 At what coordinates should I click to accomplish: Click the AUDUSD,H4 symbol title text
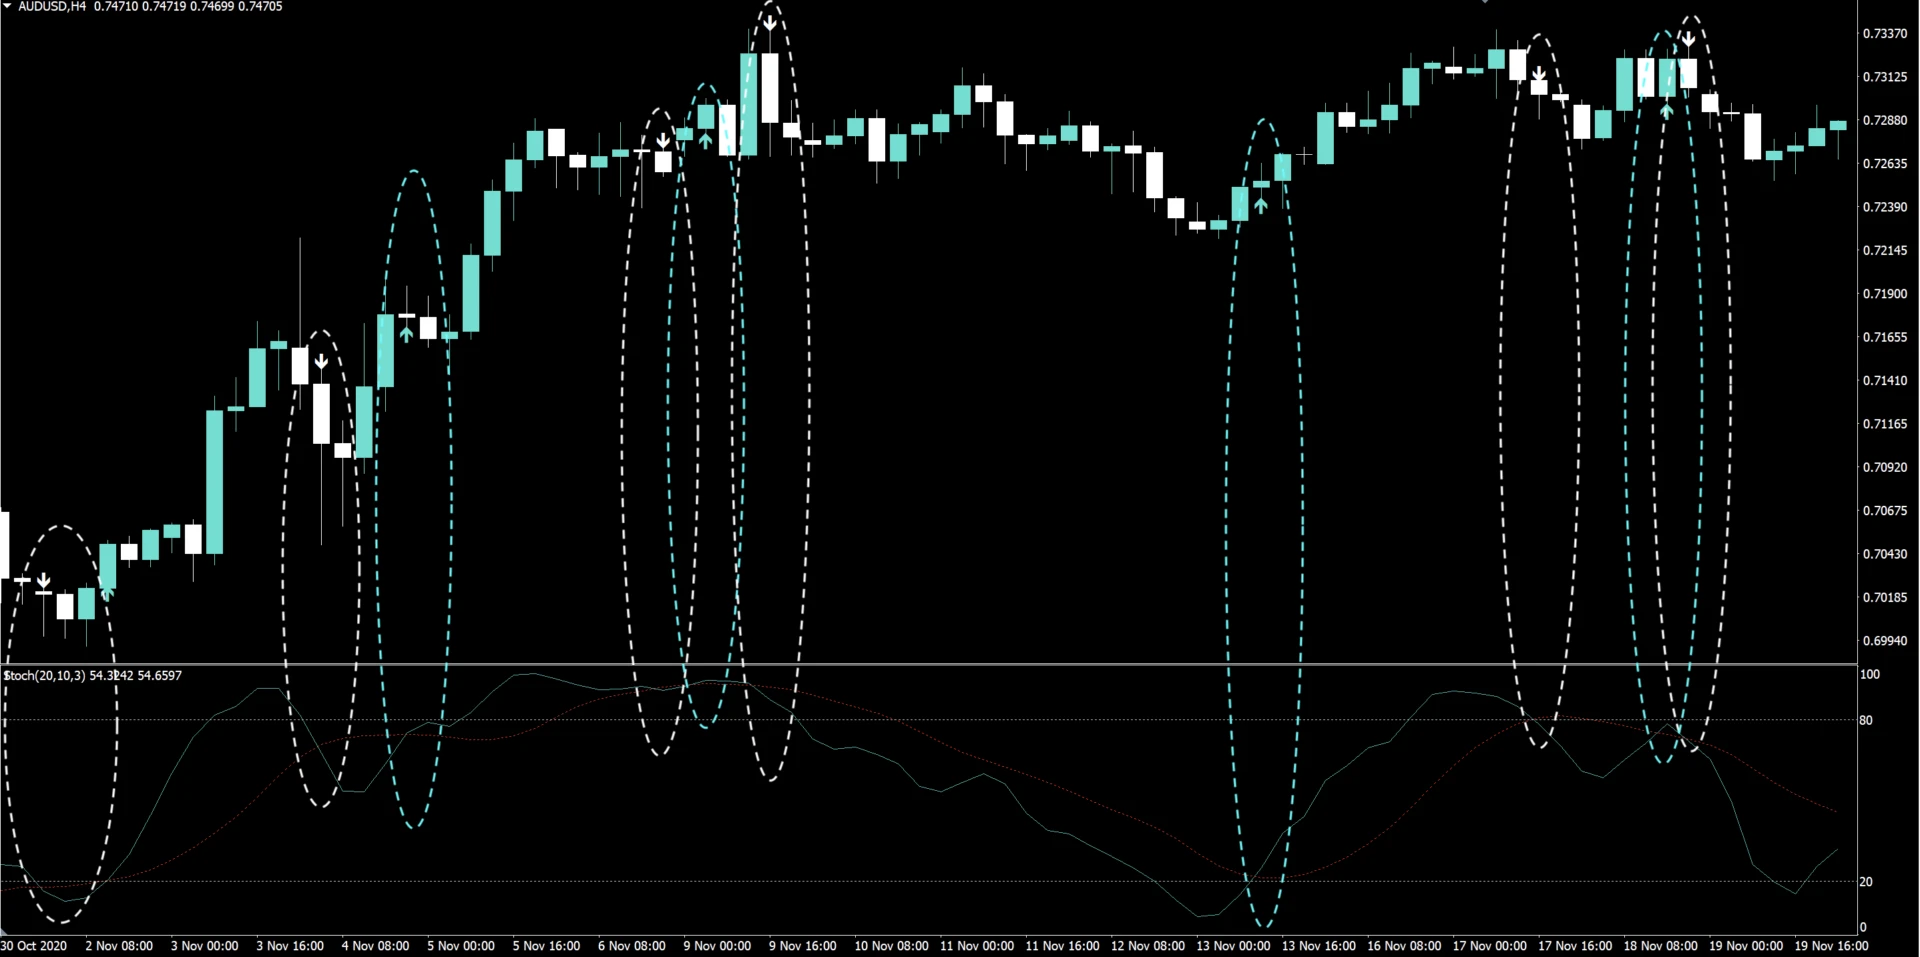tap(52, 7)
